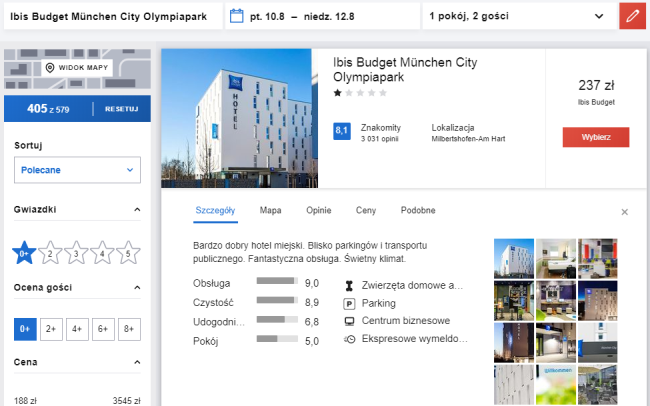Open the hotel exterior thumbnail in gallery
The image size is (650, 406).
[x=514, y=258]
